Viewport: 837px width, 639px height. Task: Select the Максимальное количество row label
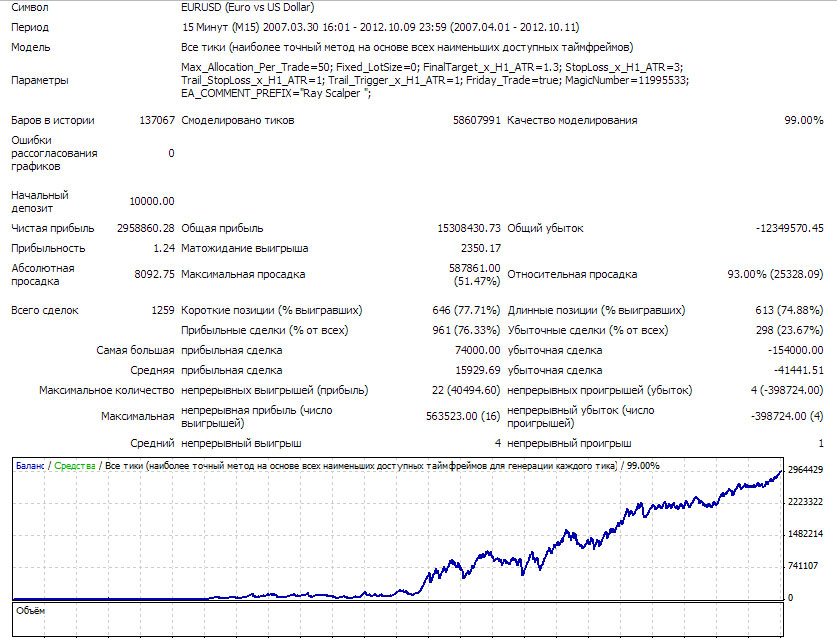click(x=106, y=391)
